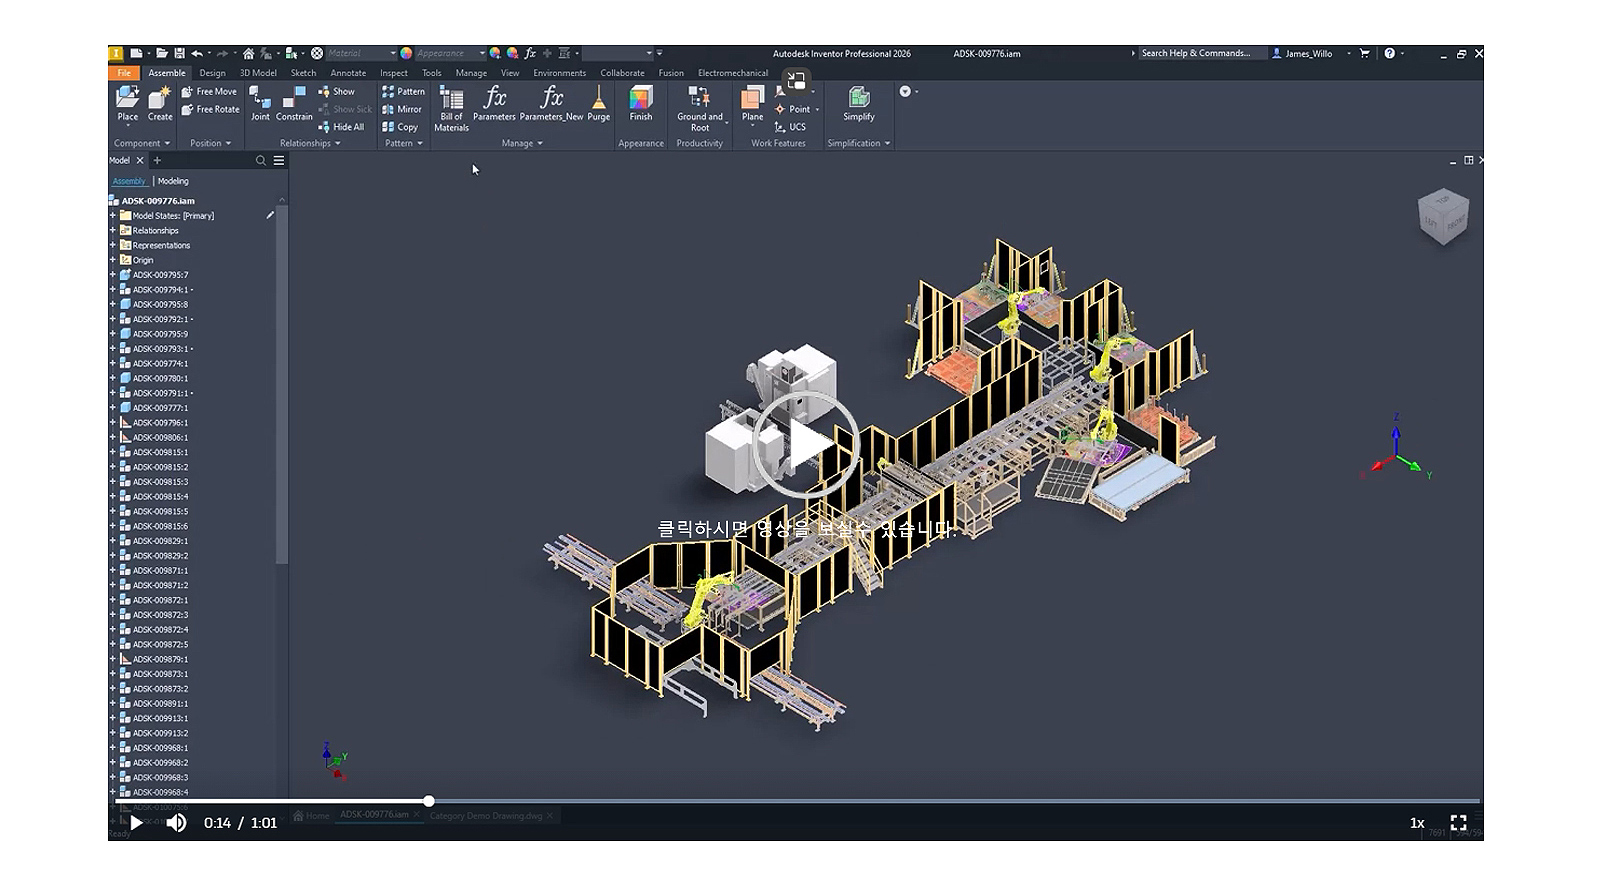1614x883 pixels.
Task: Select the Pattern component tool
Action: coord(403,91)
